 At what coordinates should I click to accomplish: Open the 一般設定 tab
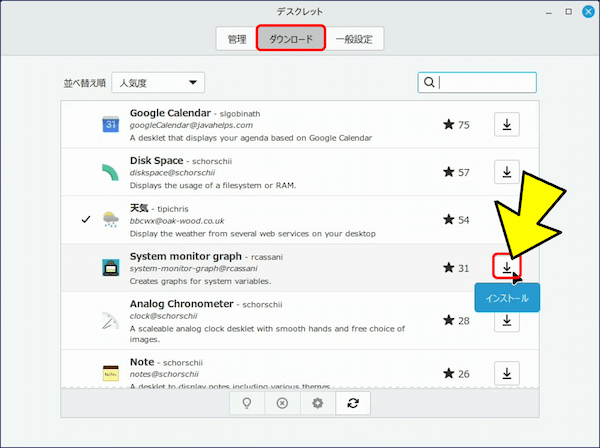pyautogui.click(x=354, y=39)
